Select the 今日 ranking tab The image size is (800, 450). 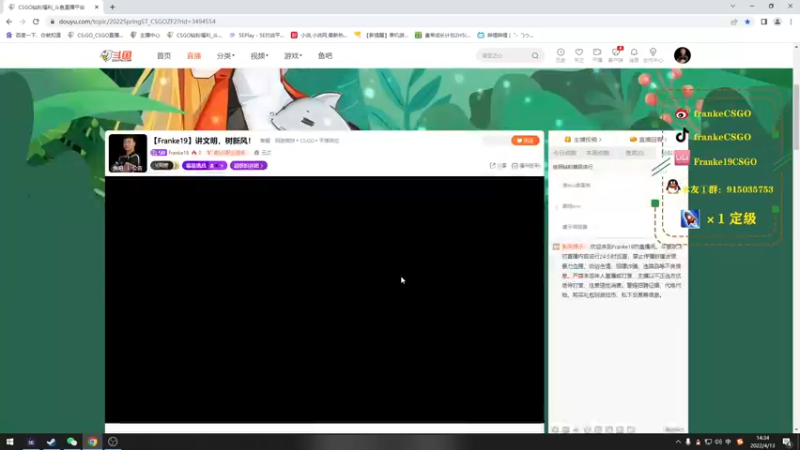[564, 153]
